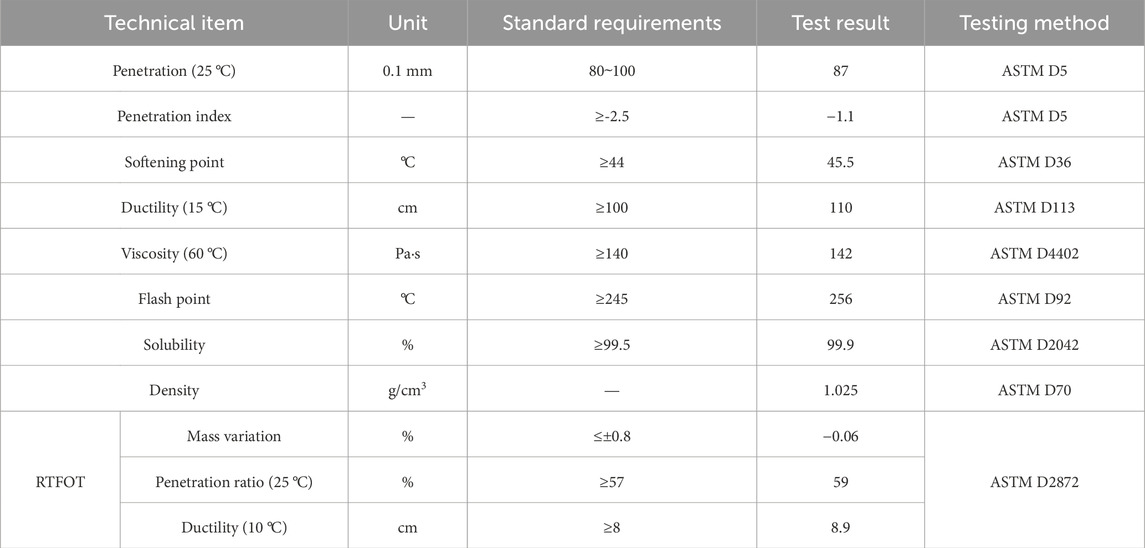
Task: Click the Ductility (15 ℃) cell
Action: pyautogui.click(x=174, y=207)
